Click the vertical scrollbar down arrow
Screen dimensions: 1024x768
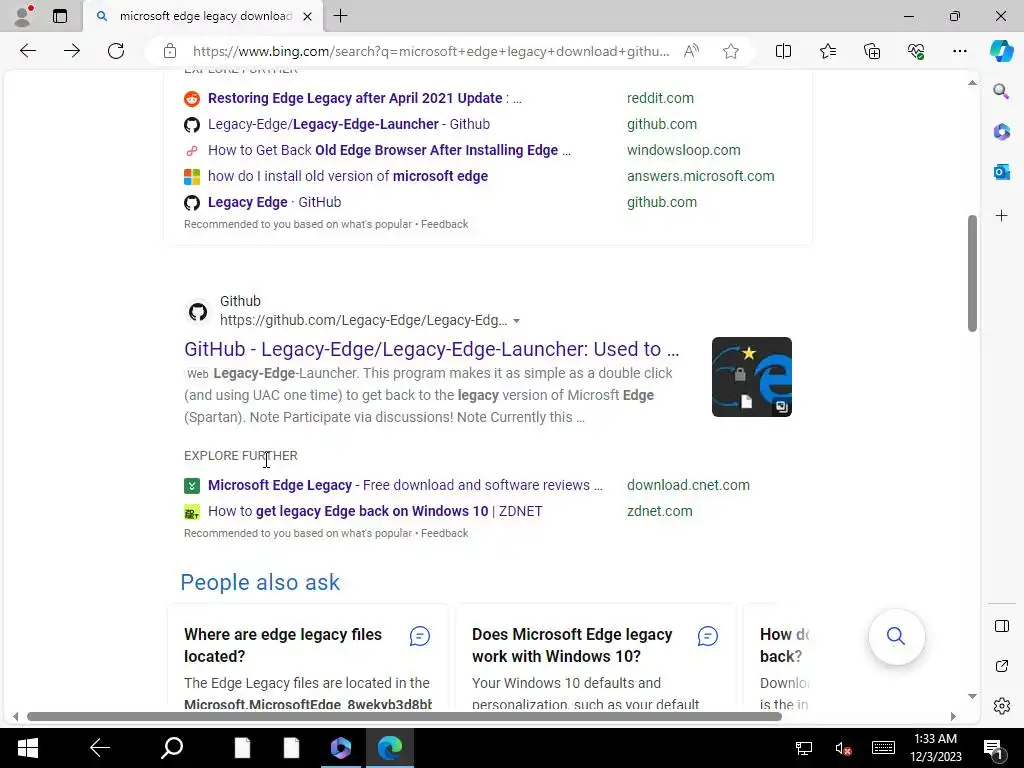tap(972, 696)
